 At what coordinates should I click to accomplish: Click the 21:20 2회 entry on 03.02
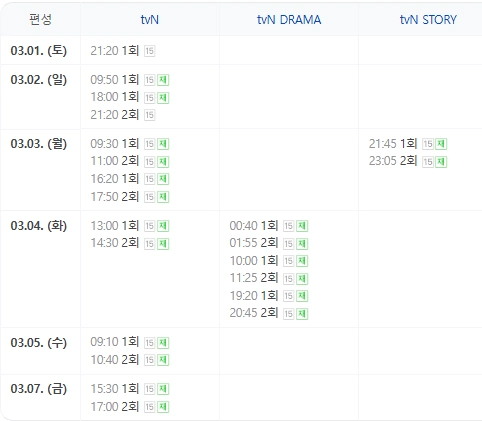pyautogui.click(x=114, y=115)
